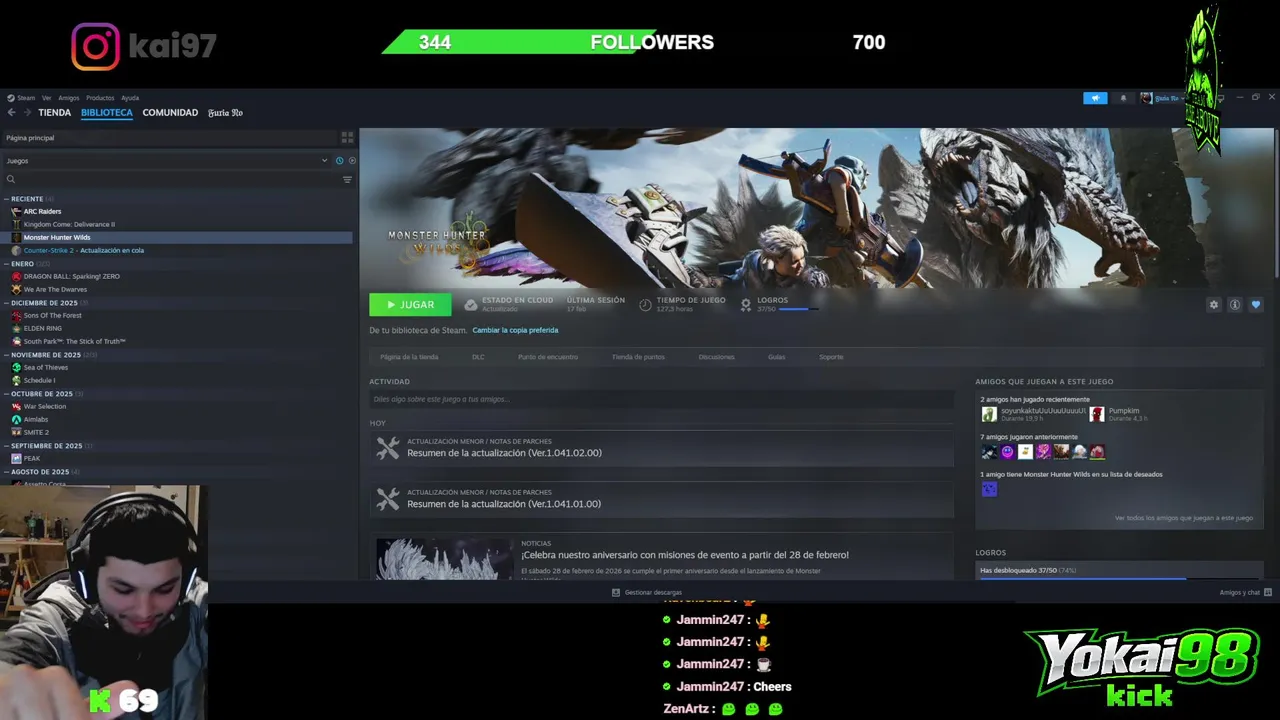Click the Steam forward navigation arrow
Image resolution: width=1280 pixels, height=720 pixels.
coord(27,113)
